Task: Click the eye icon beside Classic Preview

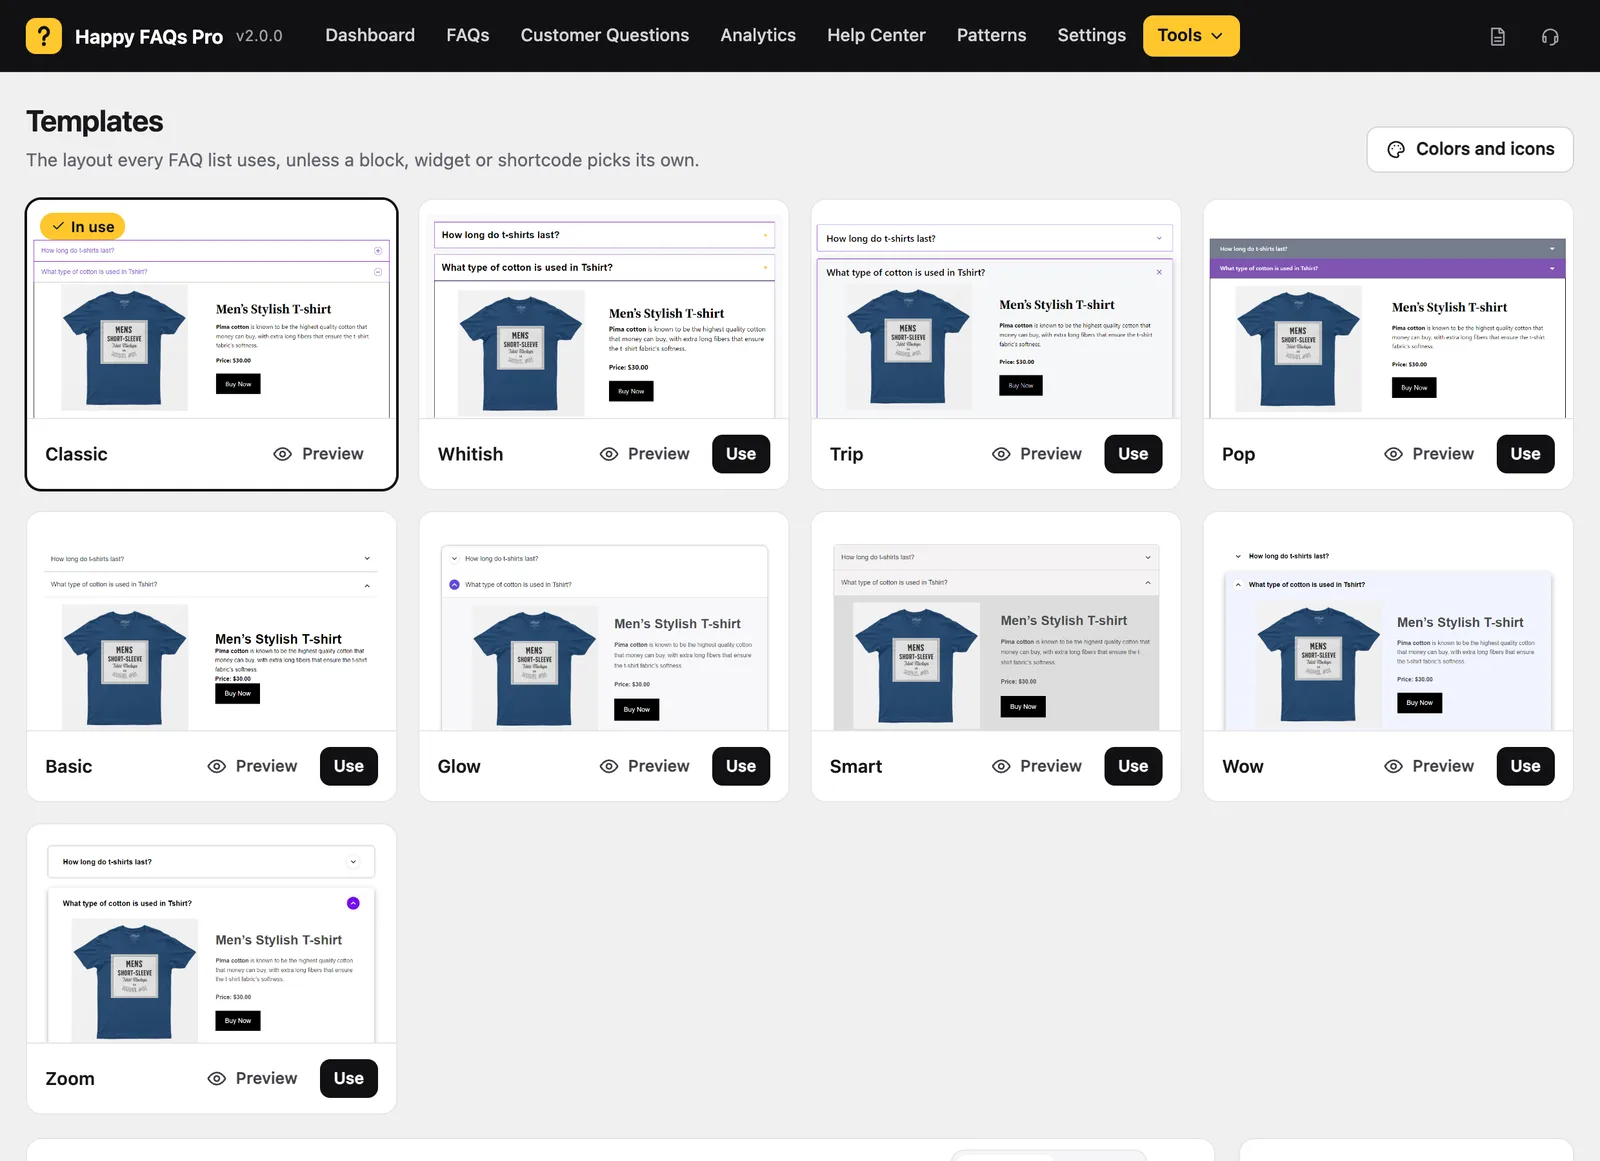Action: tap(283, 454)
